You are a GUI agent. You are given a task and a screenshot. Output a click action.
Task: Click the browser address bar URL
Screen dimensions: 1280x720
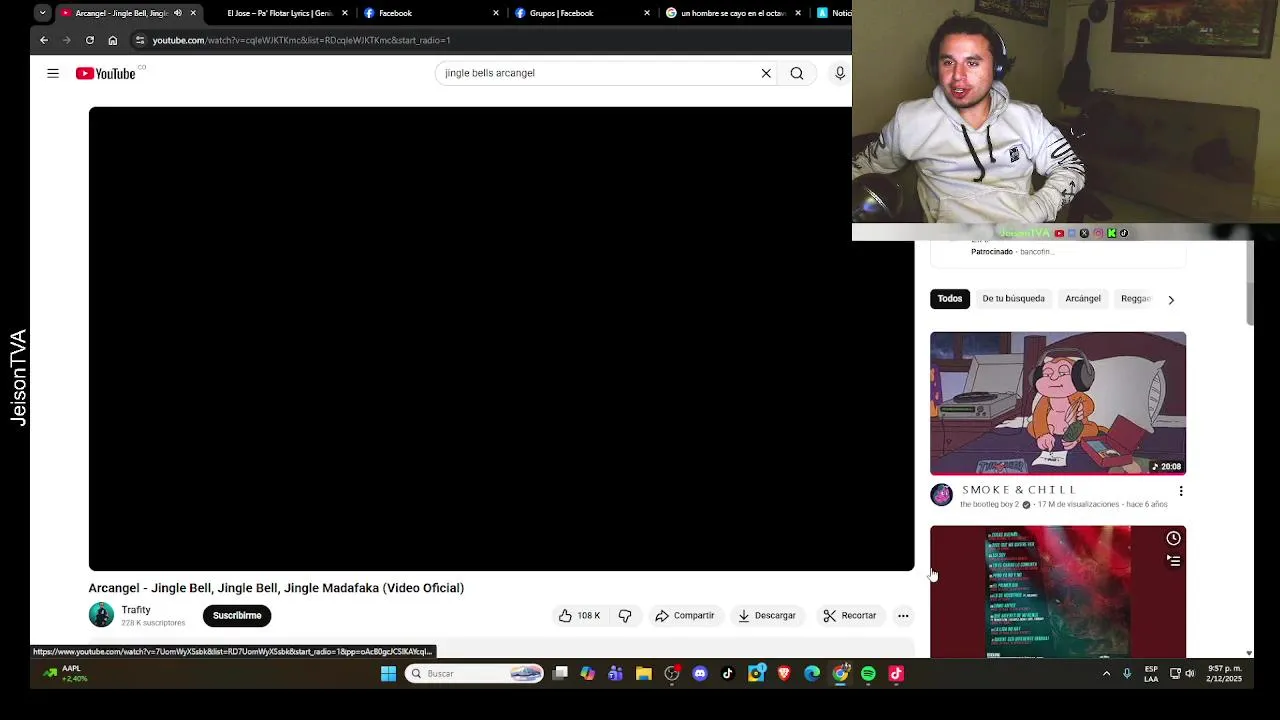301,40
